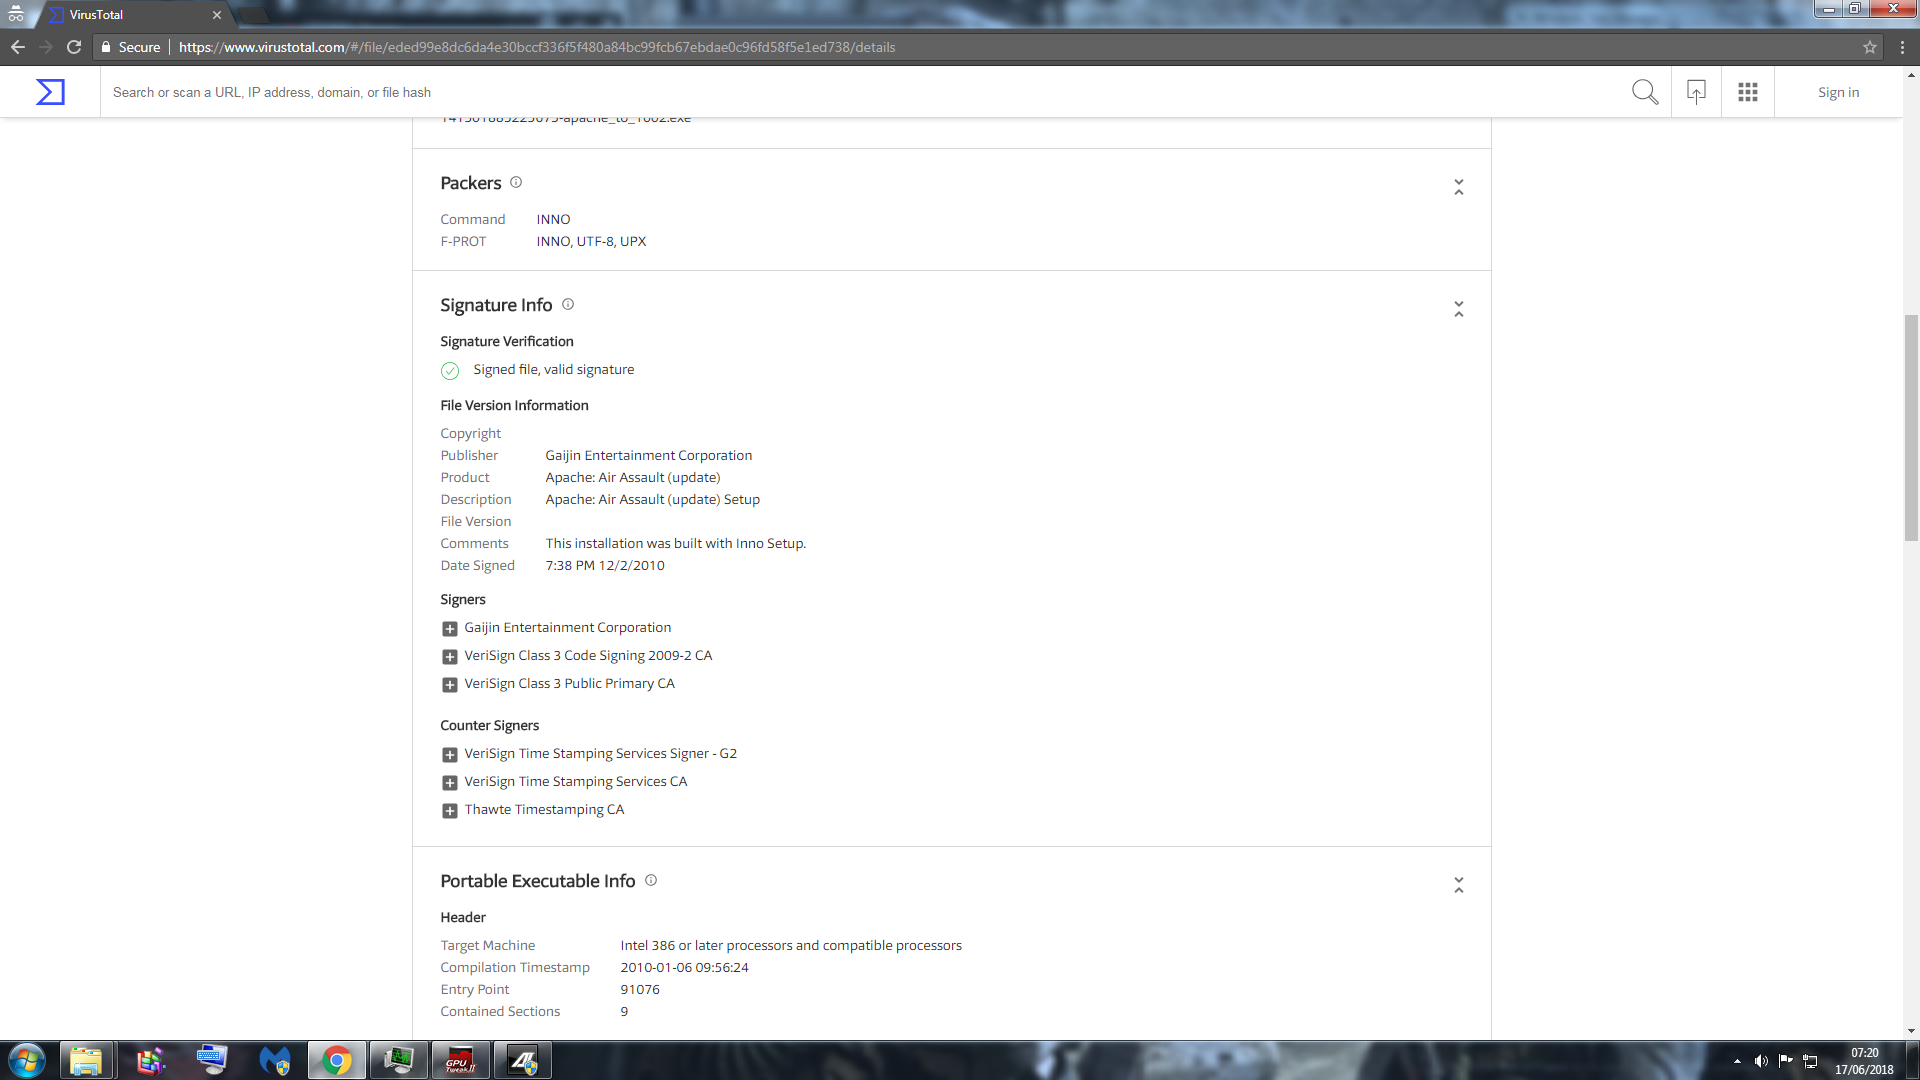Click 'Apache: Air Assault (update) Setup' description
This screenshot has height=1080, width=1920.
(652, 499)
